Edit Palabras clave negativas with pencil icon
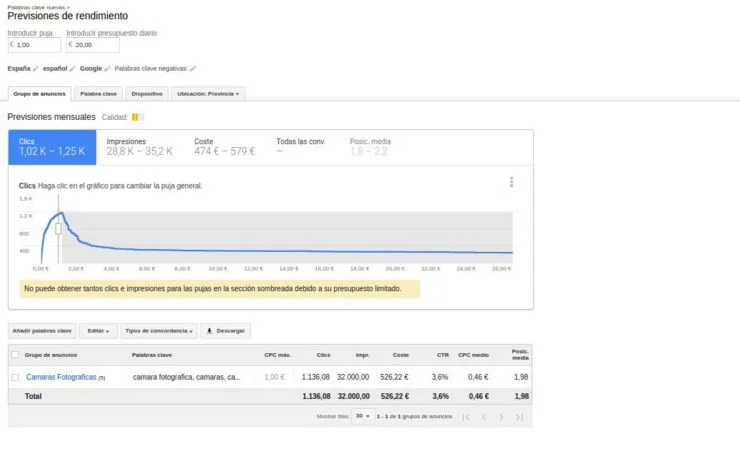Screen dimensions: 740x471 (x=193, y=69)
